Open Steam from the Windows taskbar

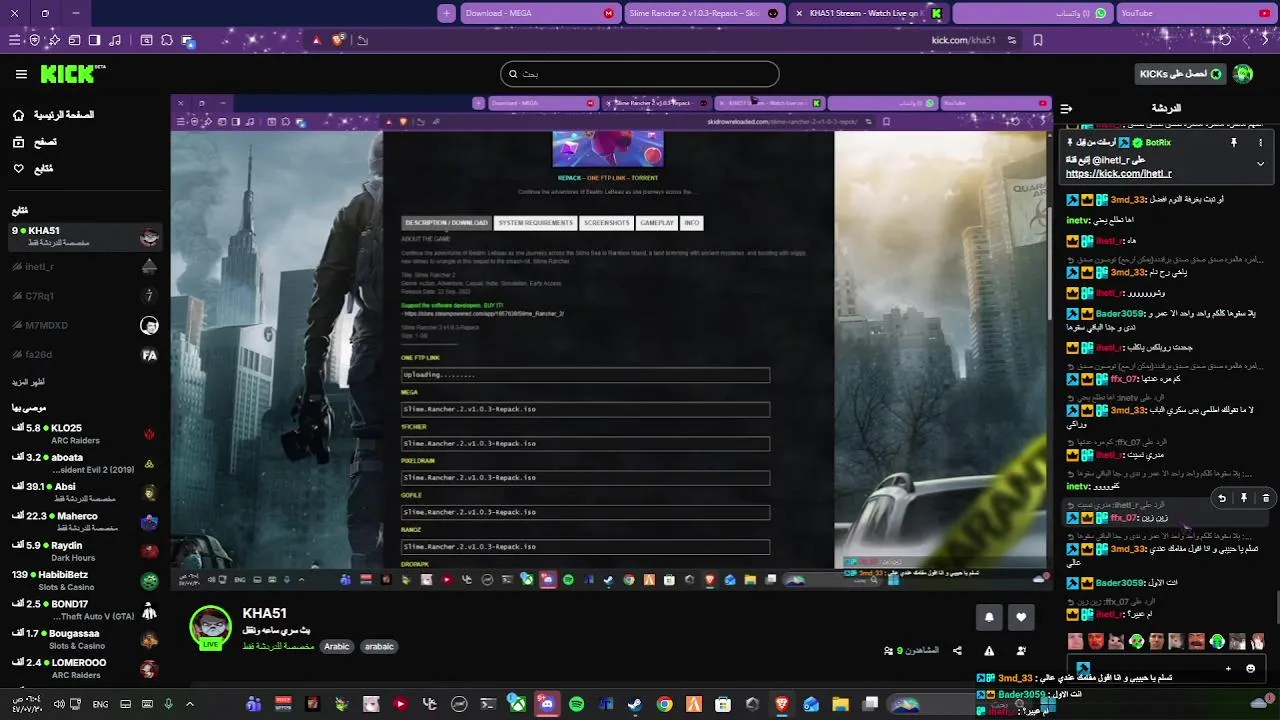click(635, 704)
